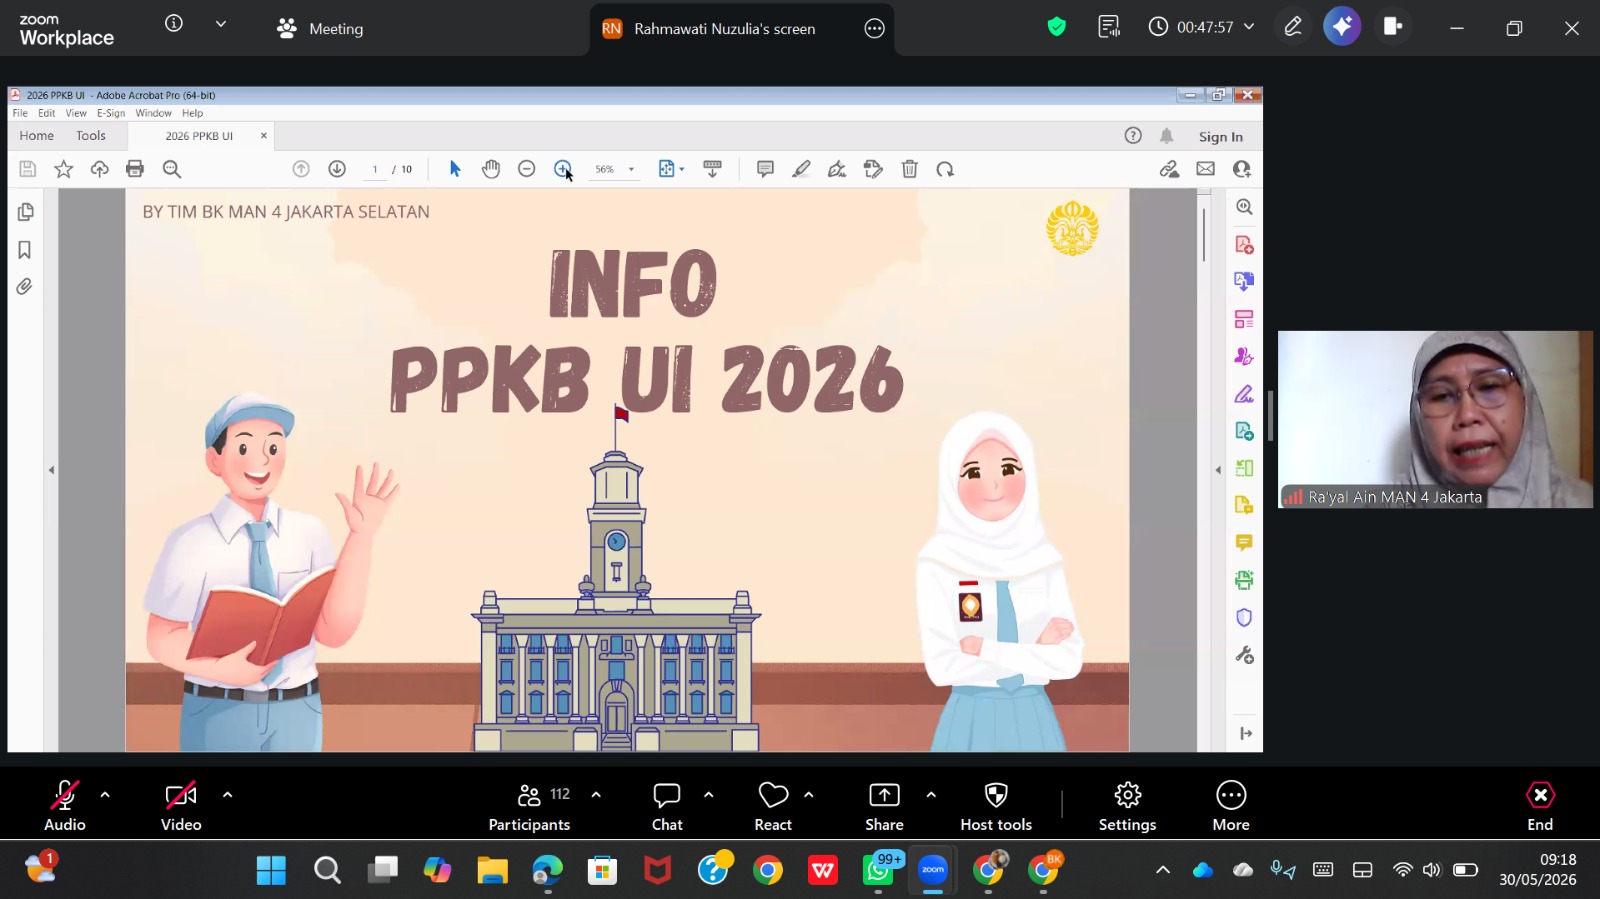
Task: Open page thumbnails panel icon
Action: pyautogui.click(x=25, y=212)
